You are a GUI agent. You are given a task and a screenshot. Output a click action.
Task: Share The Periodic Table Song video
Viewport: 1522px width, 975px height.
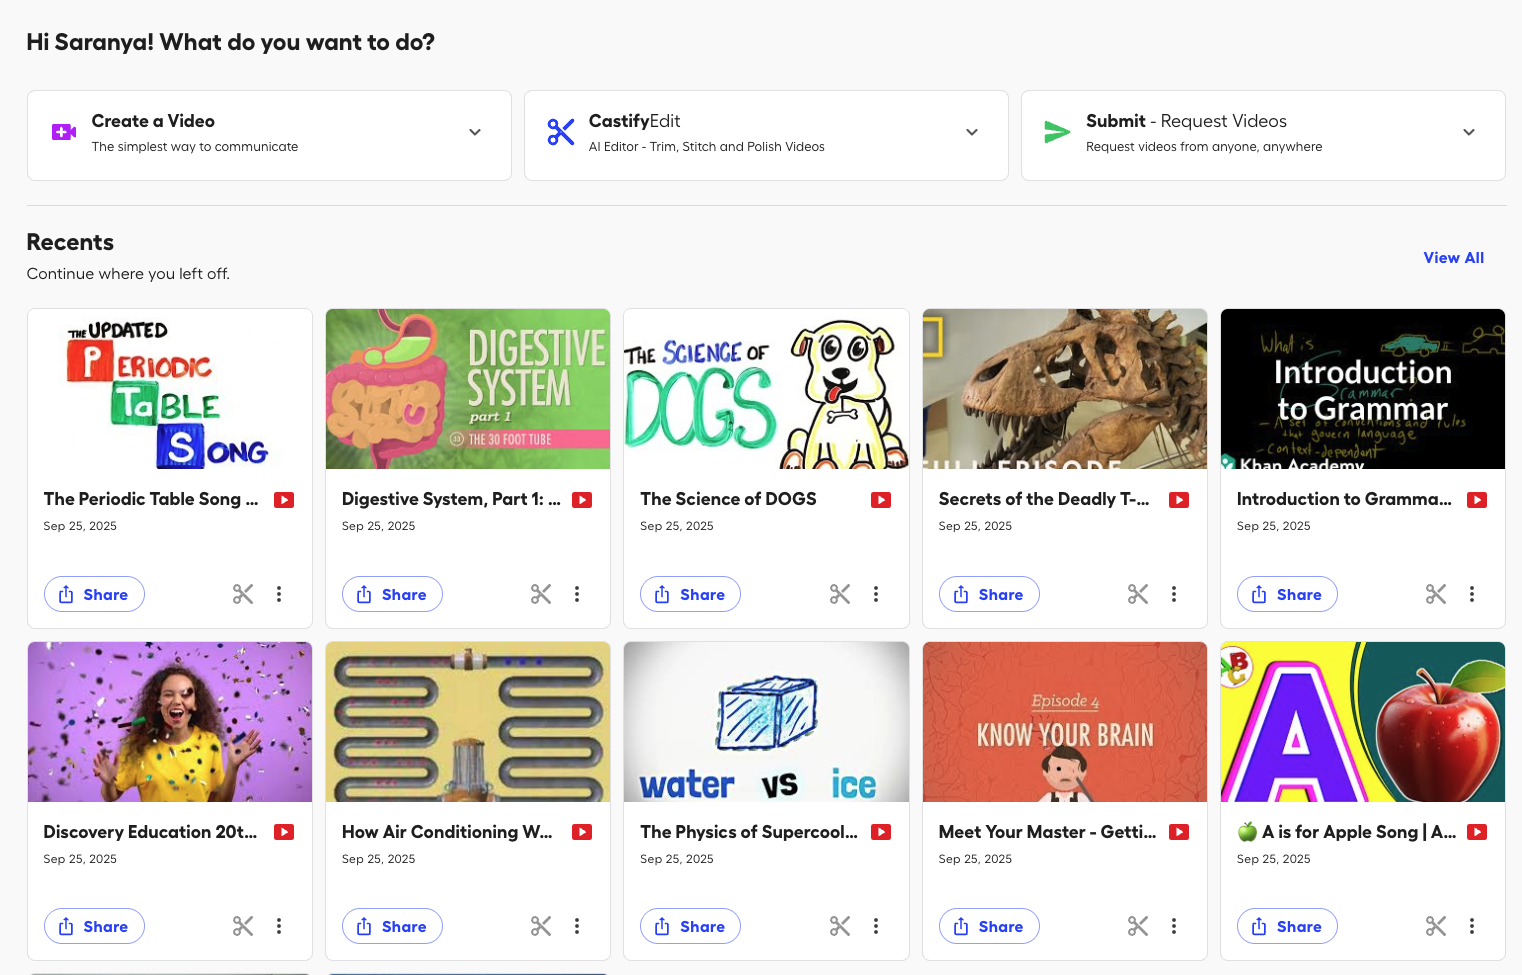[94, 594]
